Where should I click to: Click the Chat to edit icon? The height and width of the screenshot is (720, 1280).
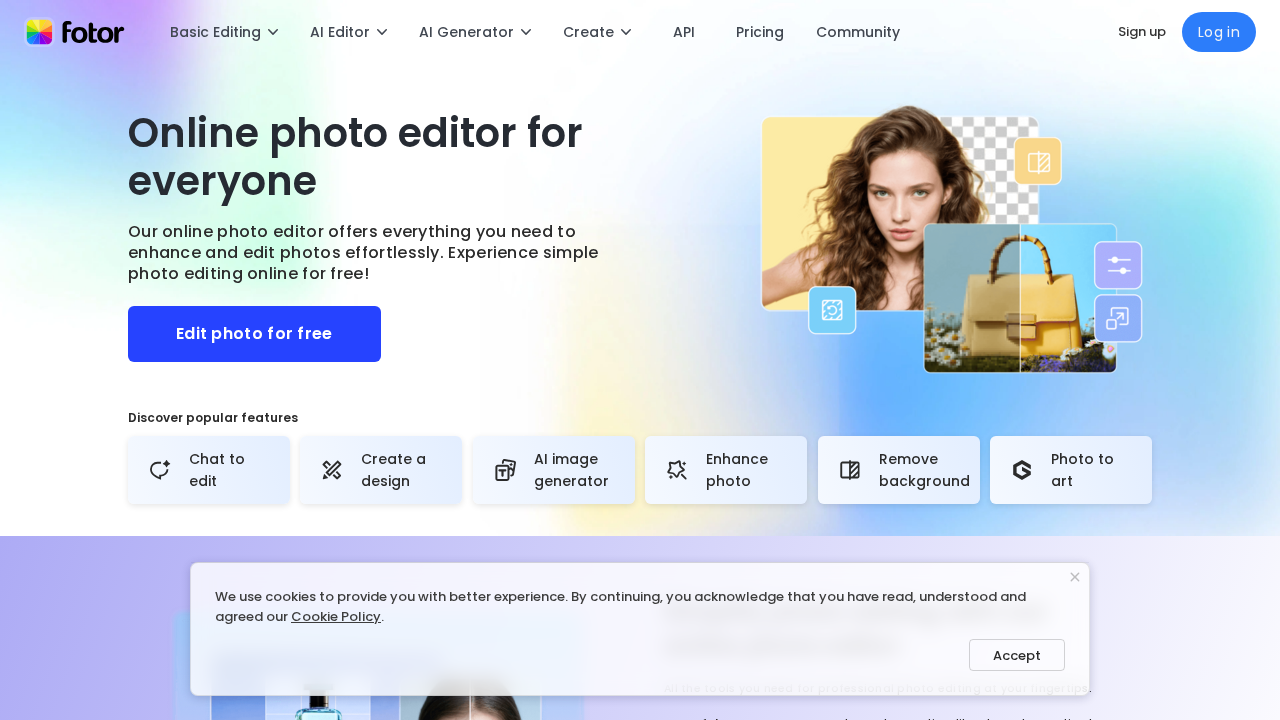tap(160, 470)
